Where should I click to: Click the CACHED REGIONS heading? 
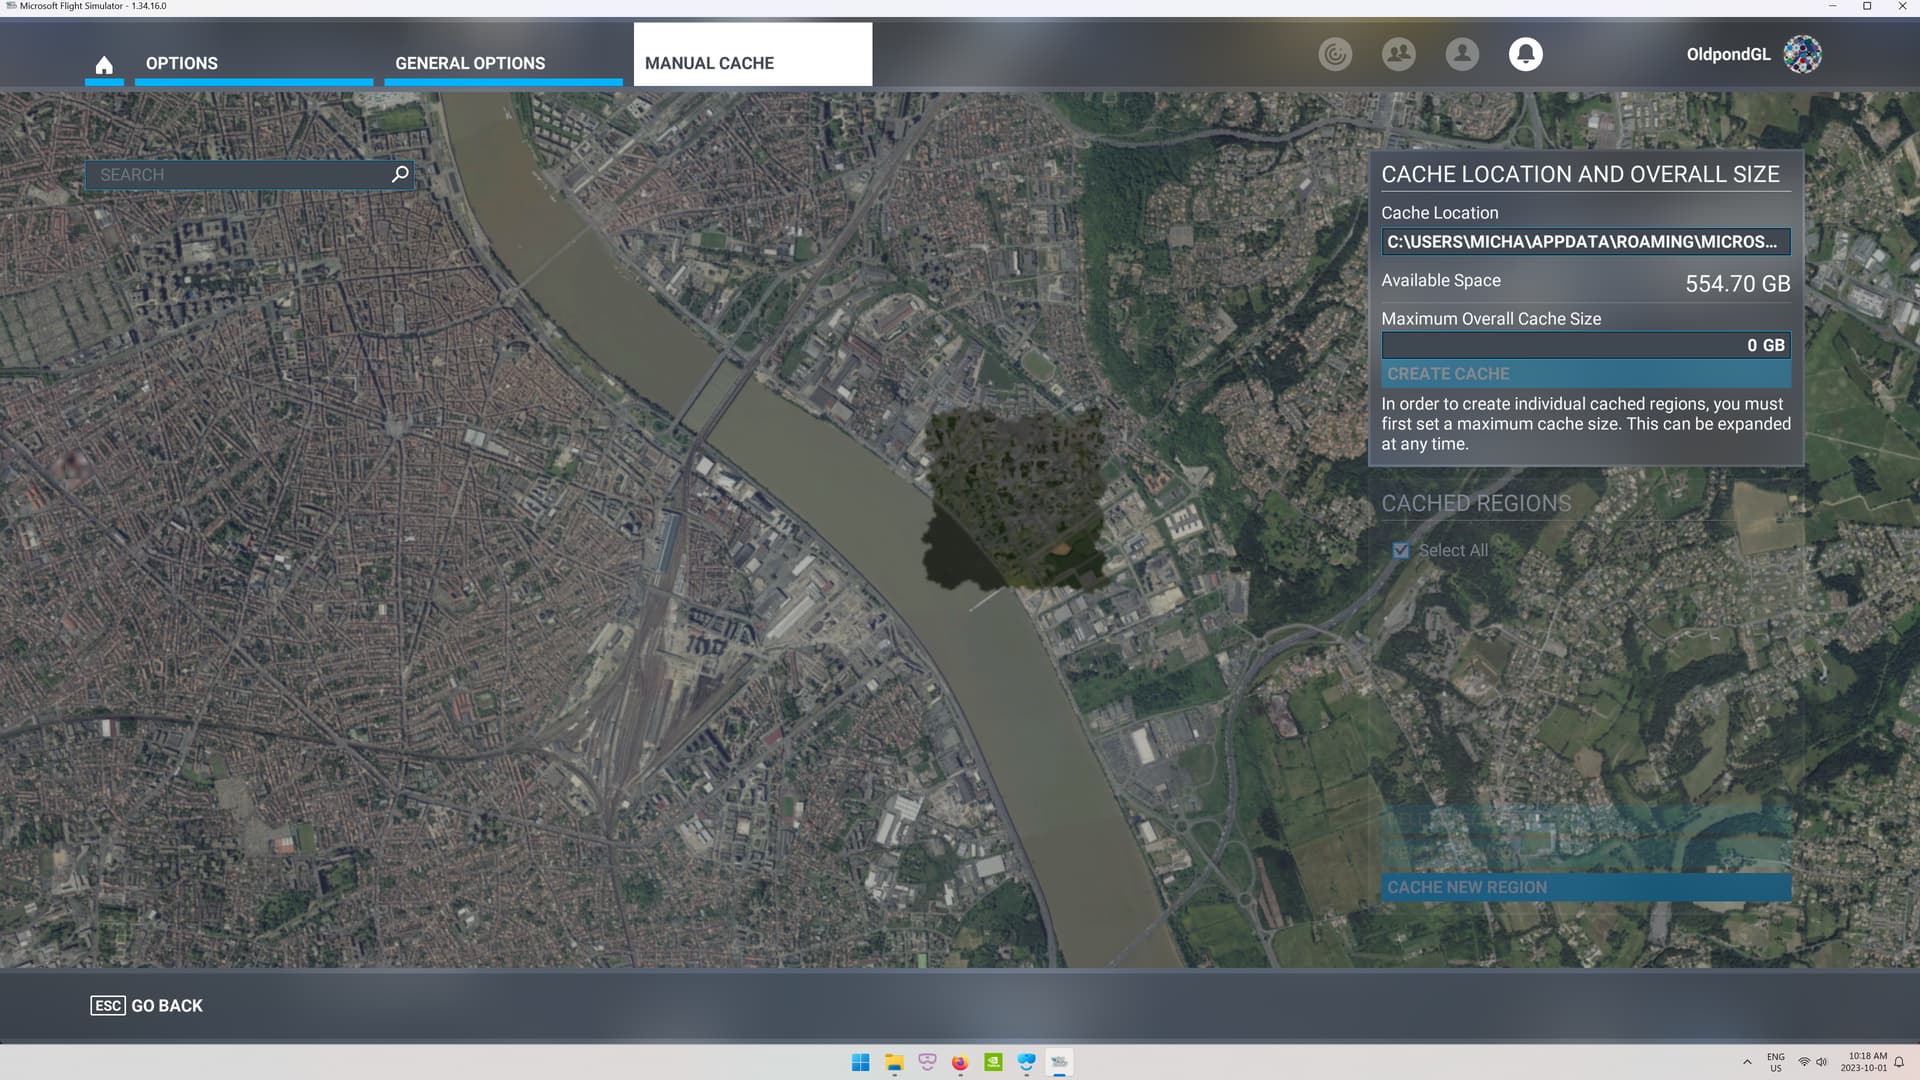(1476, 504)
